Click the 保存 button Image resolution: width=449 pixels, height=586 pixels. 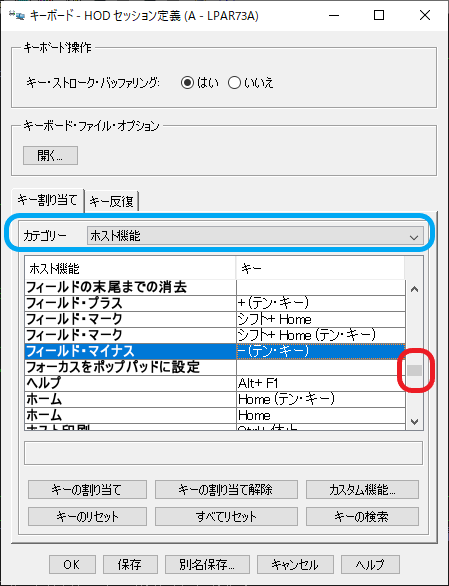[130, 564]
